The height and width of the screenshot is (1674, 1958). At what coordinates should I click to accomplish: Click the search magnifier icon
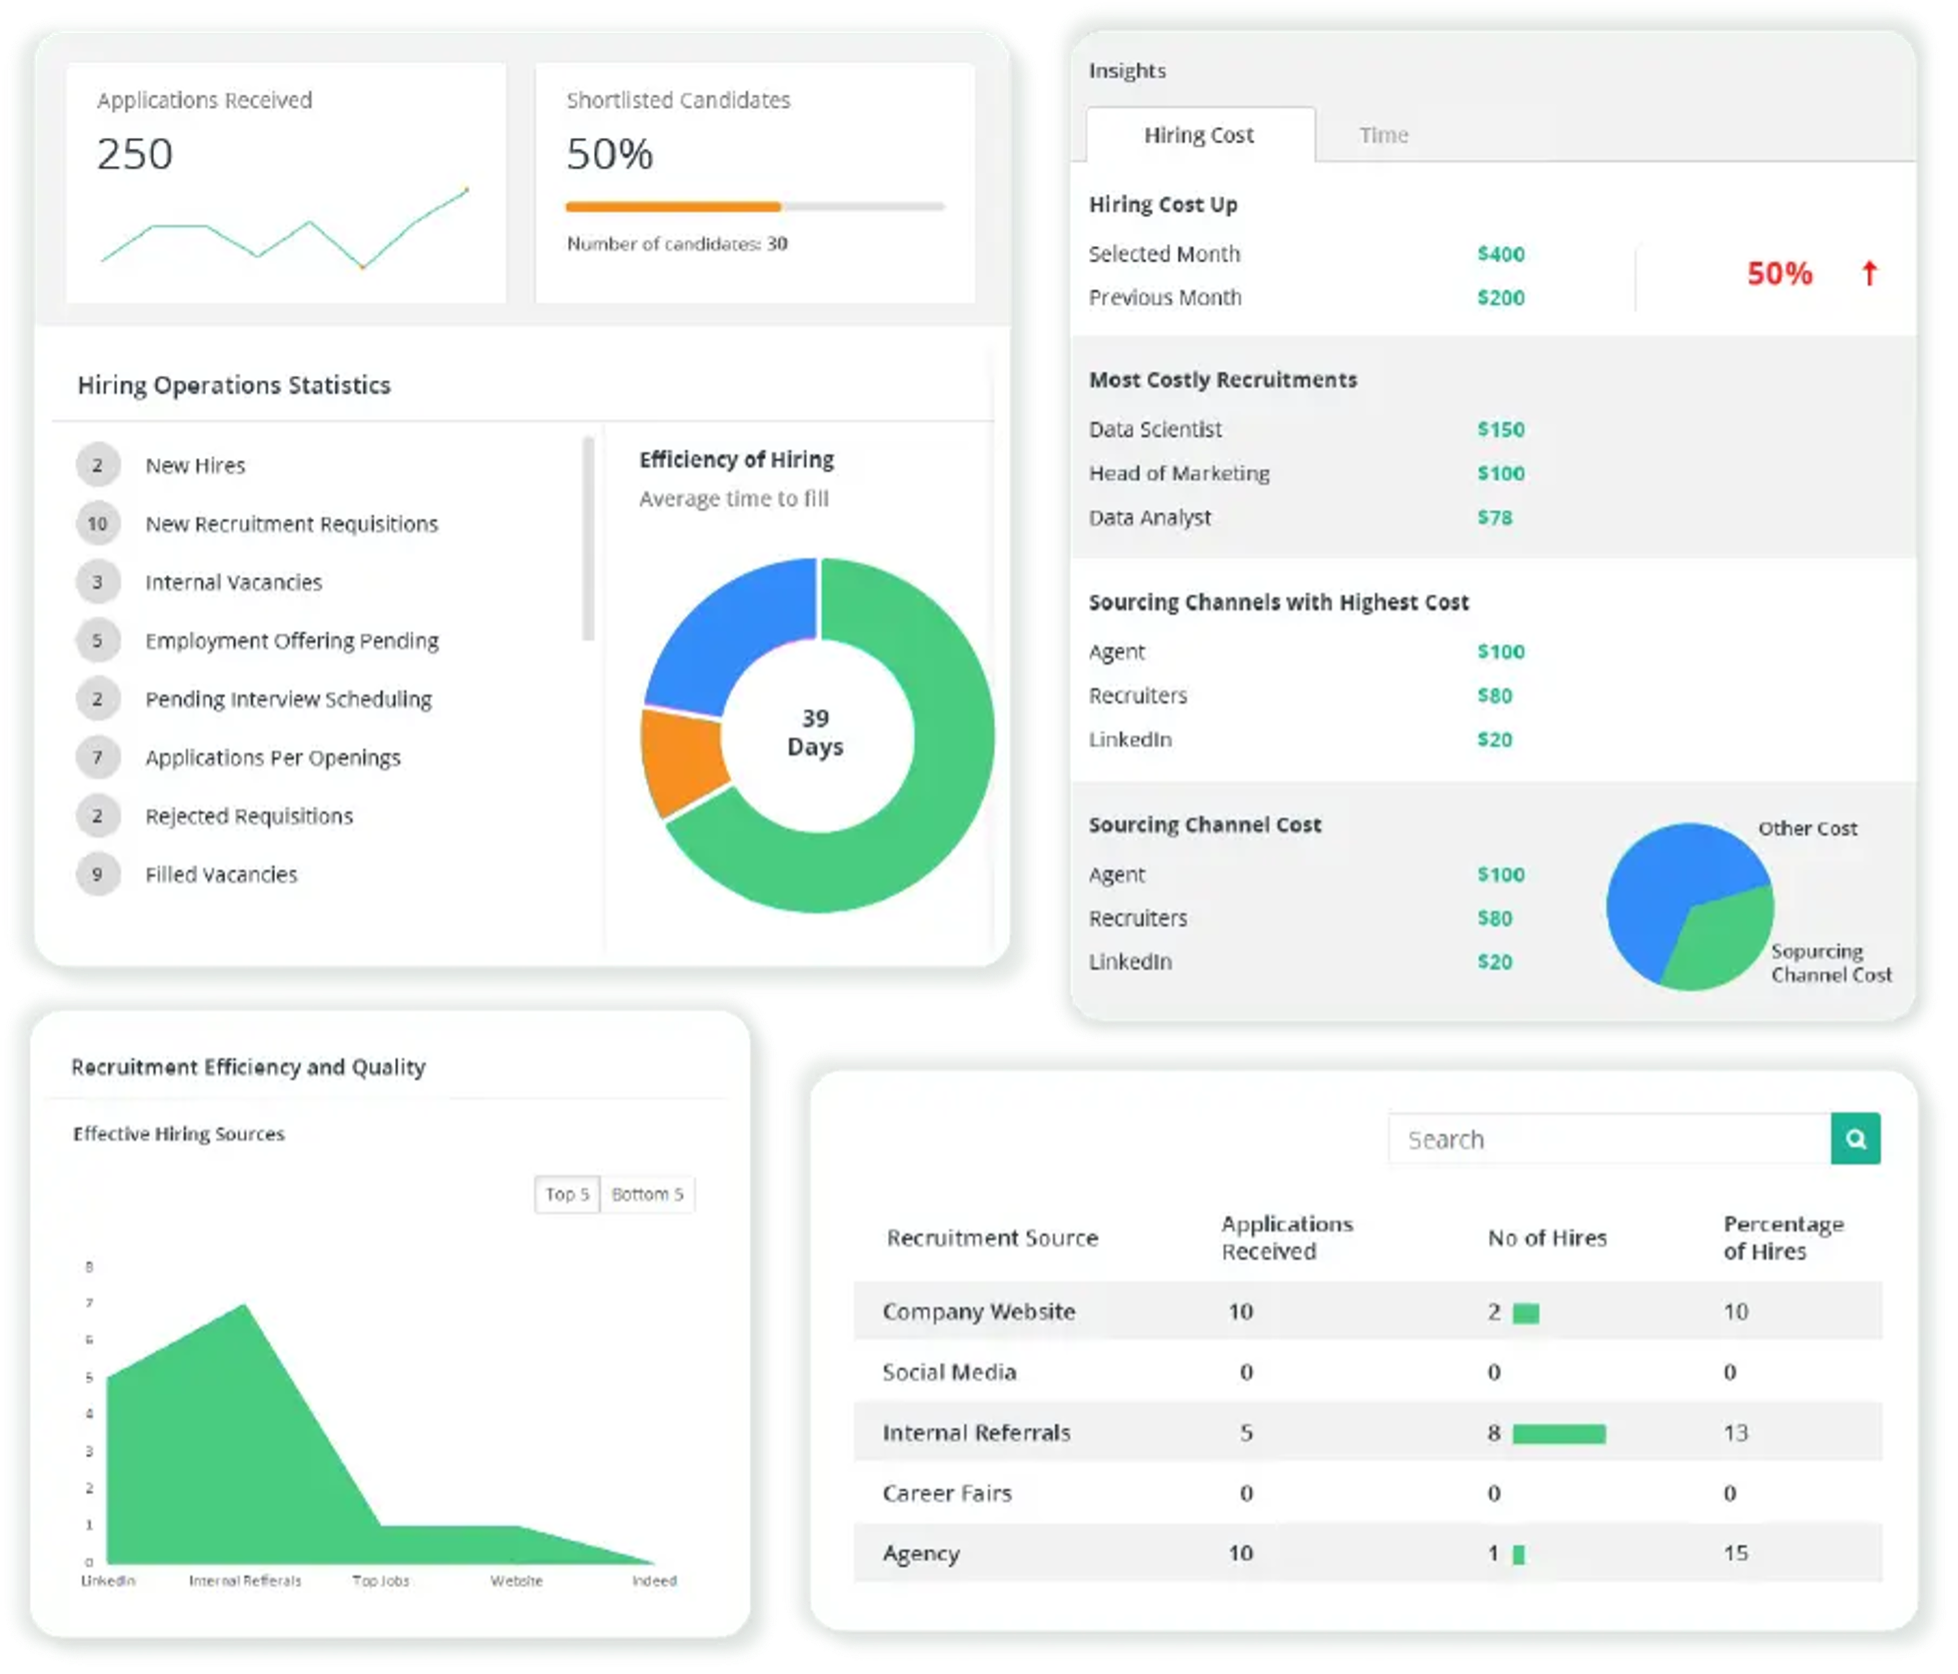click(1856, 1138)
